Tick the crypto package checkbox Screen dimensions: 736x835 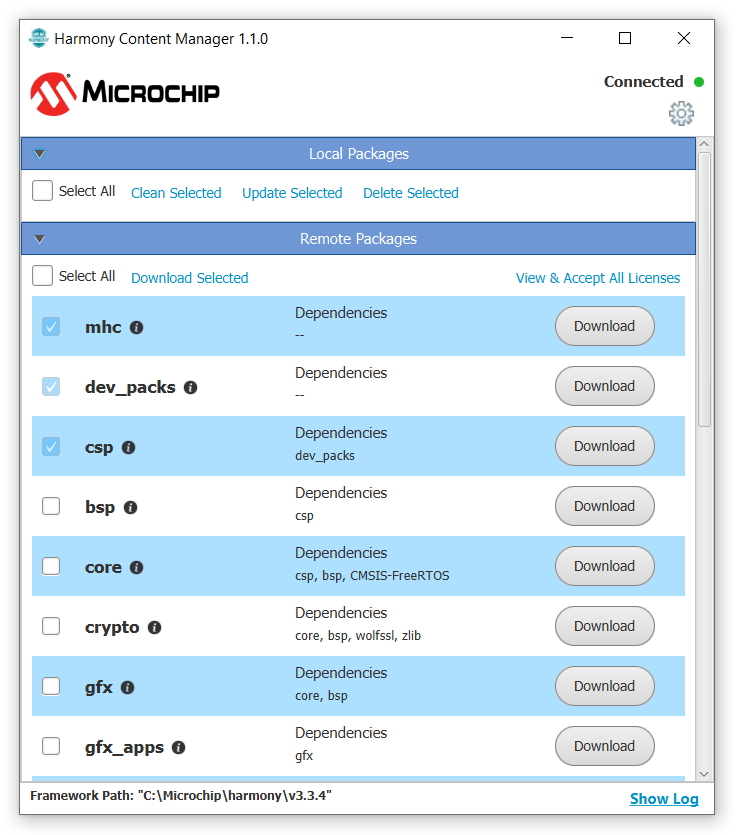point(51,626)
